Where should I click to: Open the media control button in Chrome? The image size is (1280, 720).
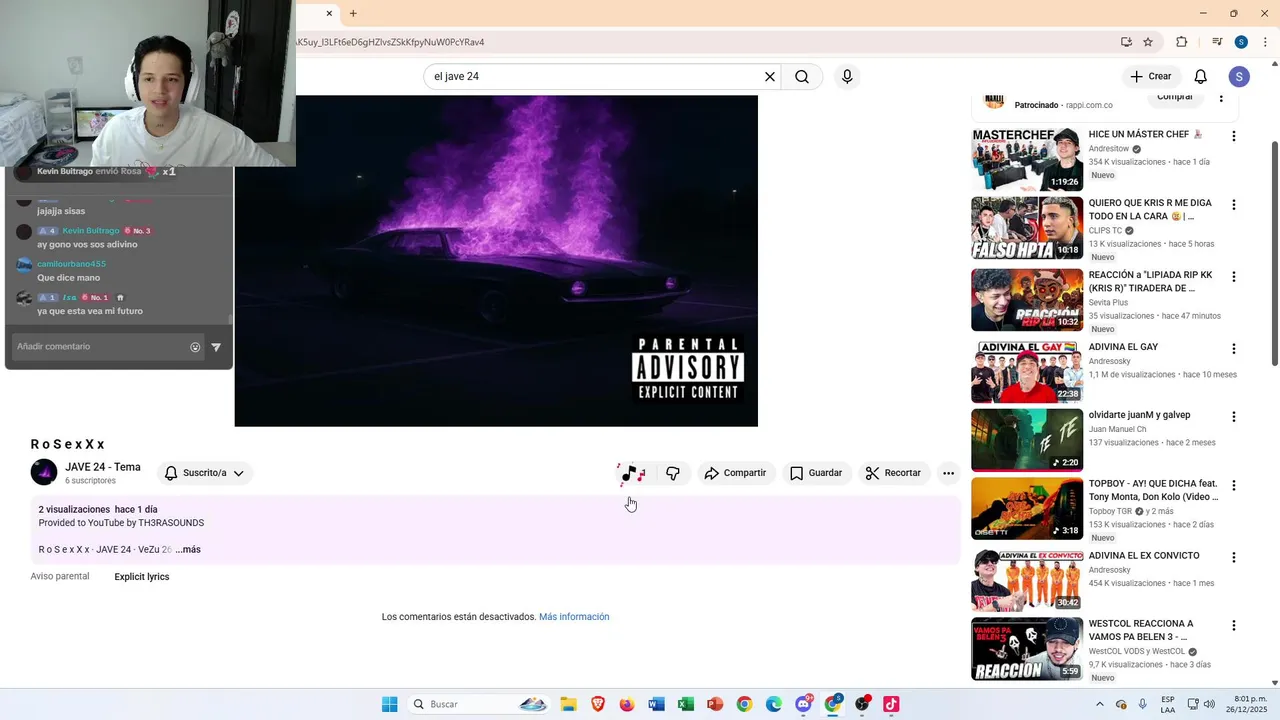tap(1217, 42)
